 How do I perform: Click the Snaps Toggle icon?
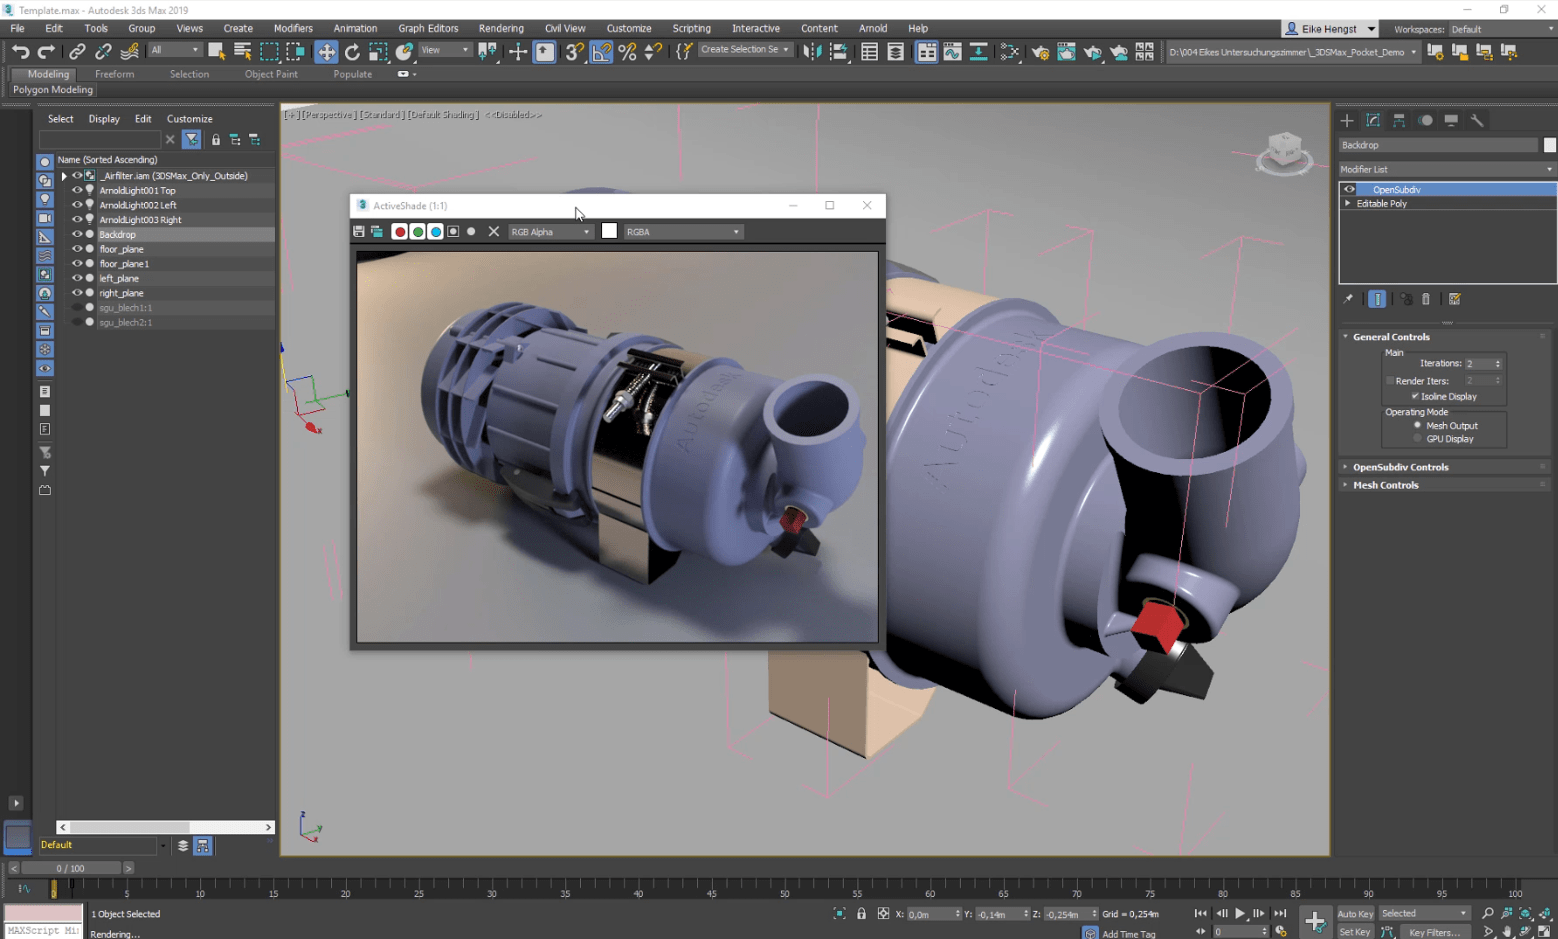point(573,52)
